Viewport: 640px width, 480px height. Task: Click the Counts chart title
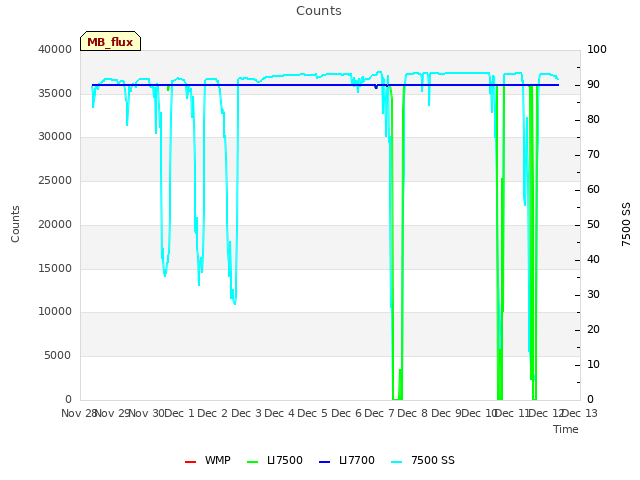point(319,11)
